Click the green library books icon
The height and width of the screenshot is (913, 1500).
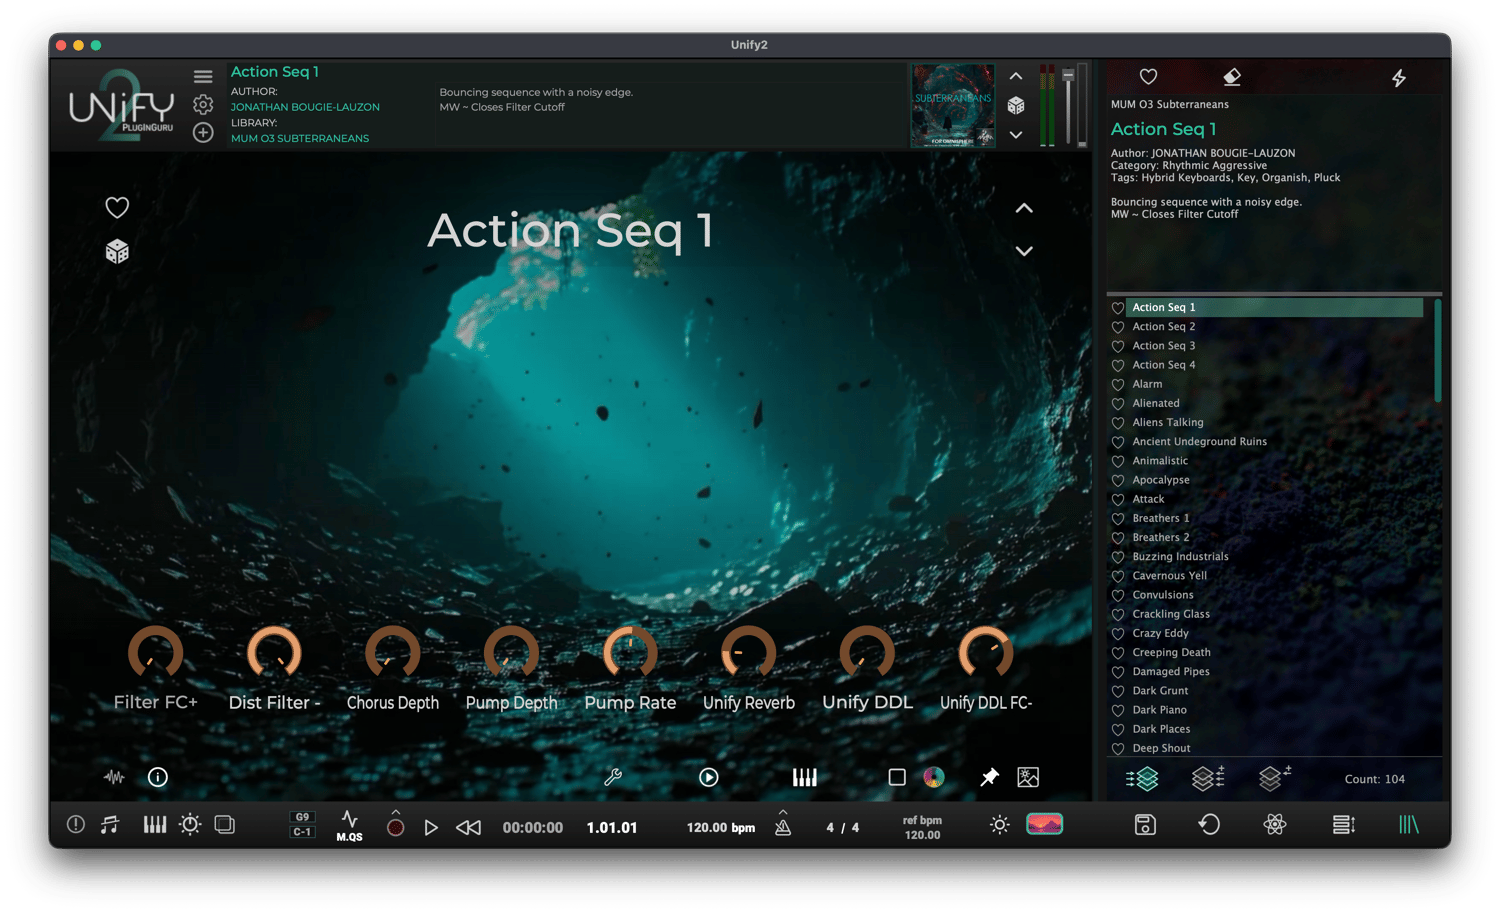pos(1408,825)
